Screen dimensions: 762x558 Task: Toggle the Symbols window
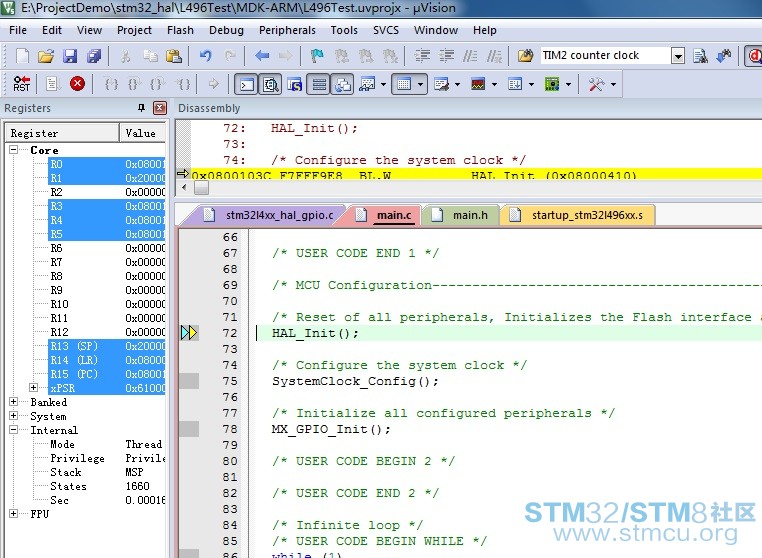click(x=294, y=85)
